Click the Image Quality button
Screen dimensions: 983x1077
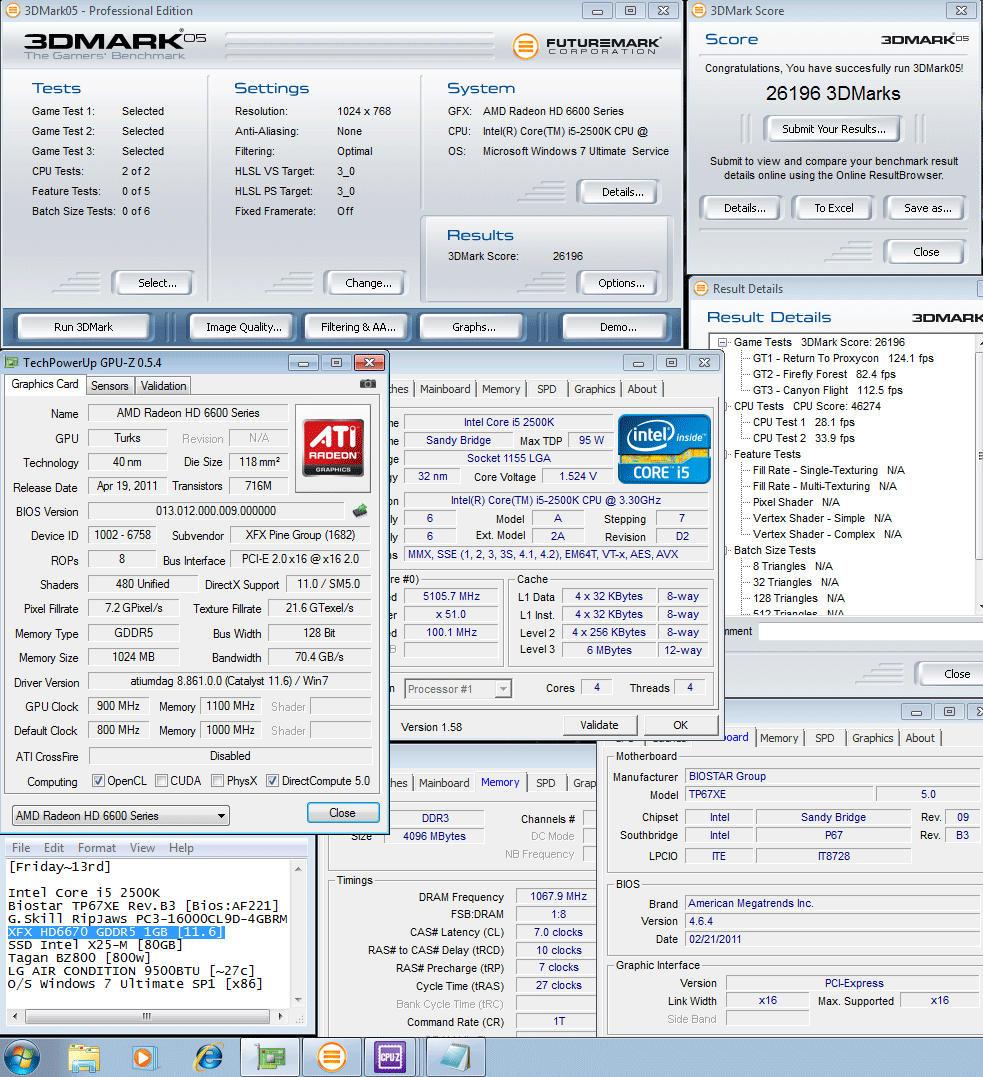[244, 327]
